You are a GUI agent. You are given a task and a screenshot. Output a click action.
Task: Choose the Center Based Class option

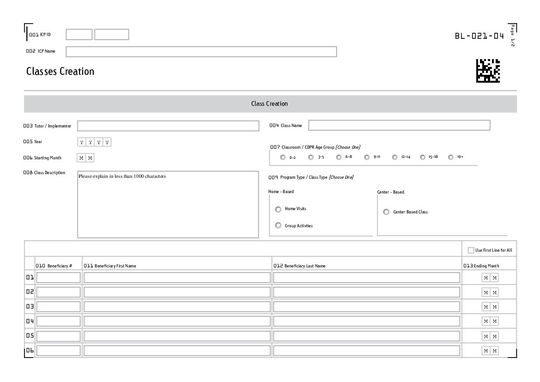point(386,212)
